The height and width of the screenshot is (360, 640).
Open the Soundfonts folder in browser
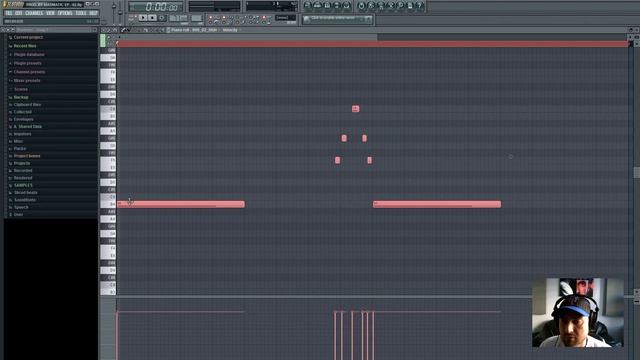point(25,200)
